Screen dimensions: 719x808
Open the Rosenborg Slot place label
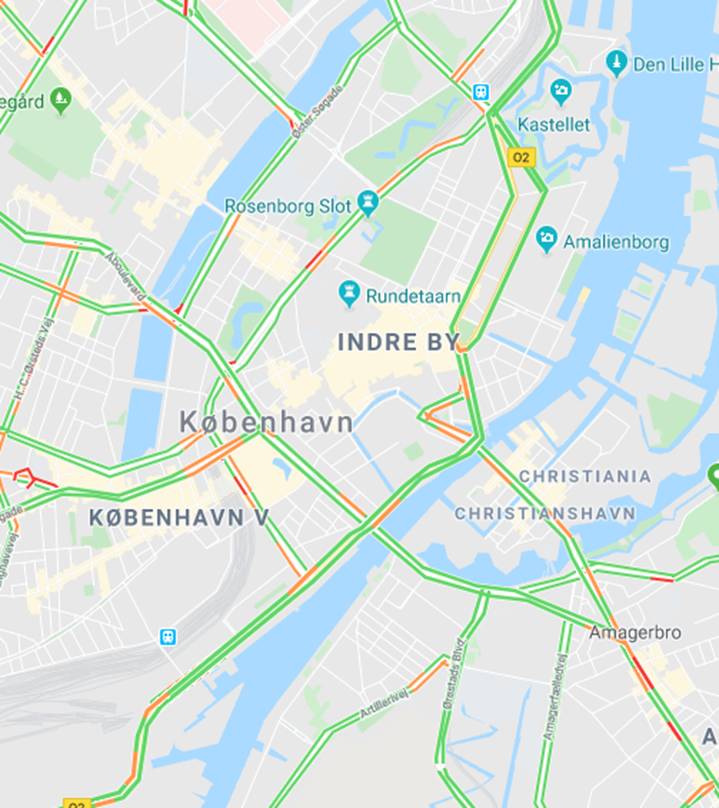[x=288, y=206]
